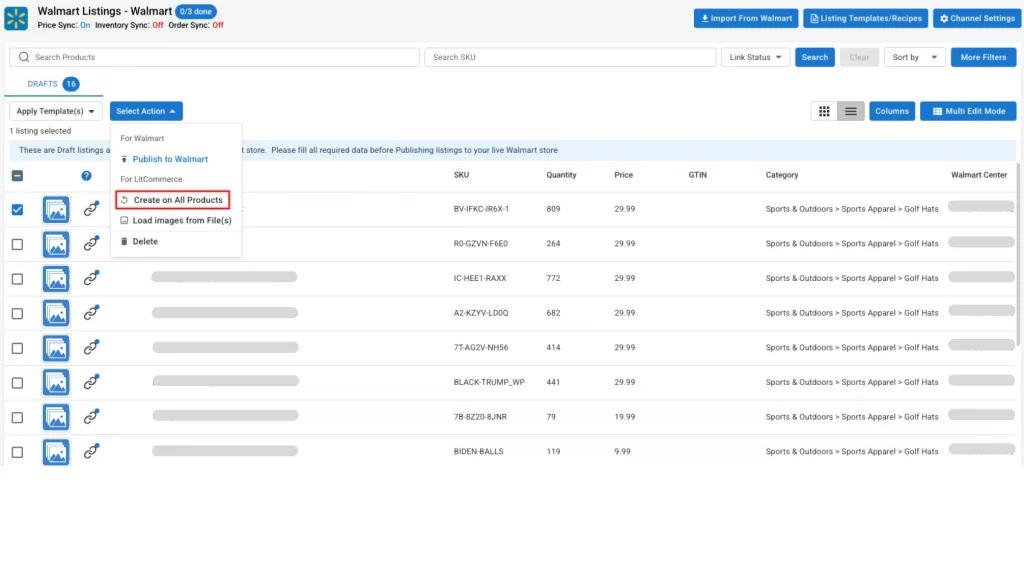Click the Quantity column header
Image resolution: width=1024 pixels, height=585 pixels.
(x=561, y=175)
